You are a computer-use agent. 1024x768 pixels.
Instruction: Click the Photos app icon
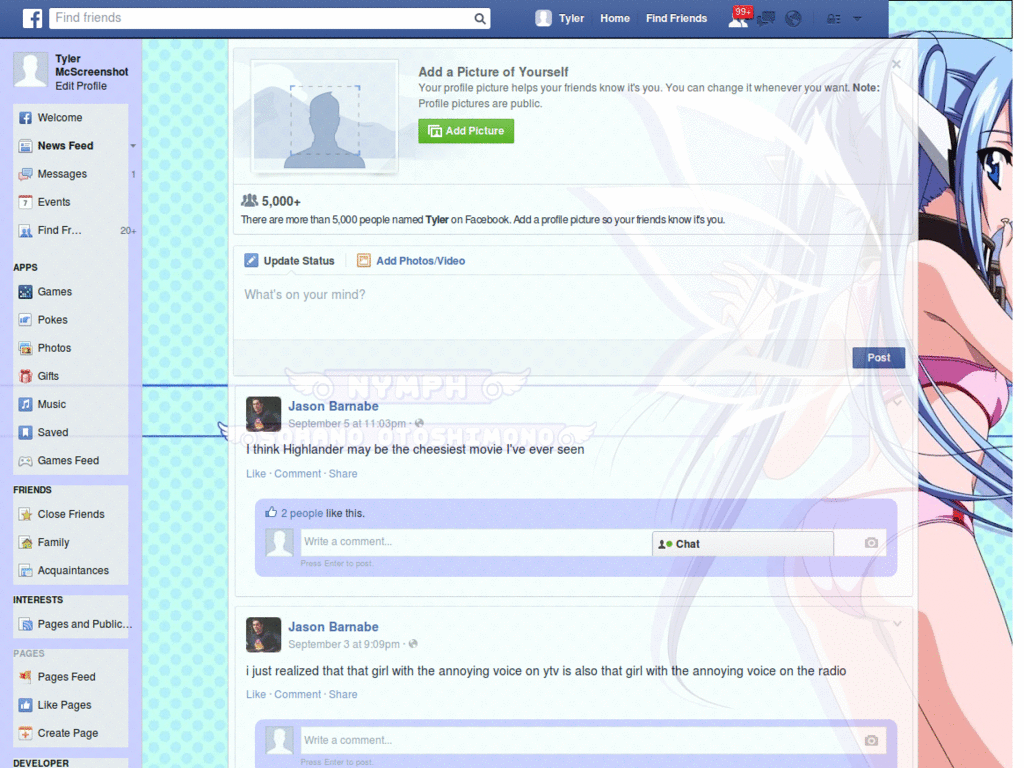coord(25,348)
